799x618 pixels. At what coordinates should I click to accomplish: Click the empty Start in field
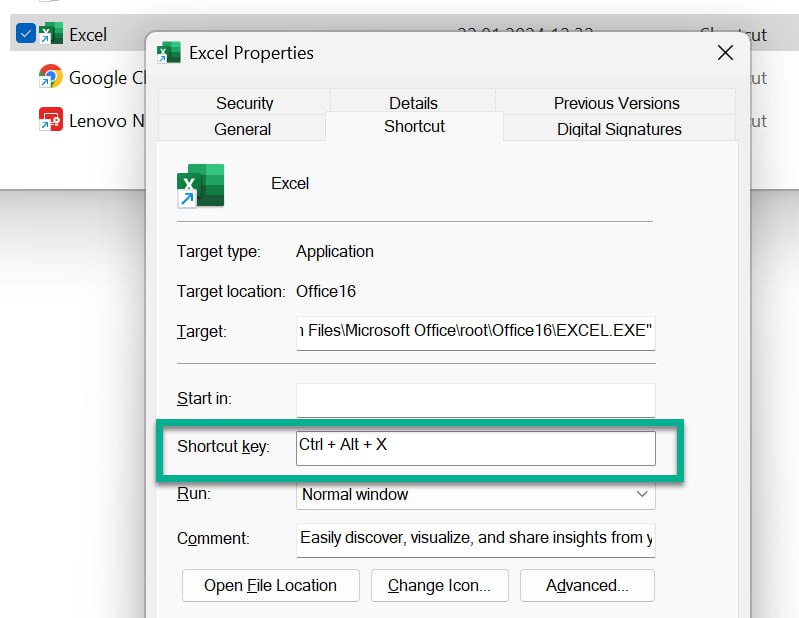coord(475,400)
